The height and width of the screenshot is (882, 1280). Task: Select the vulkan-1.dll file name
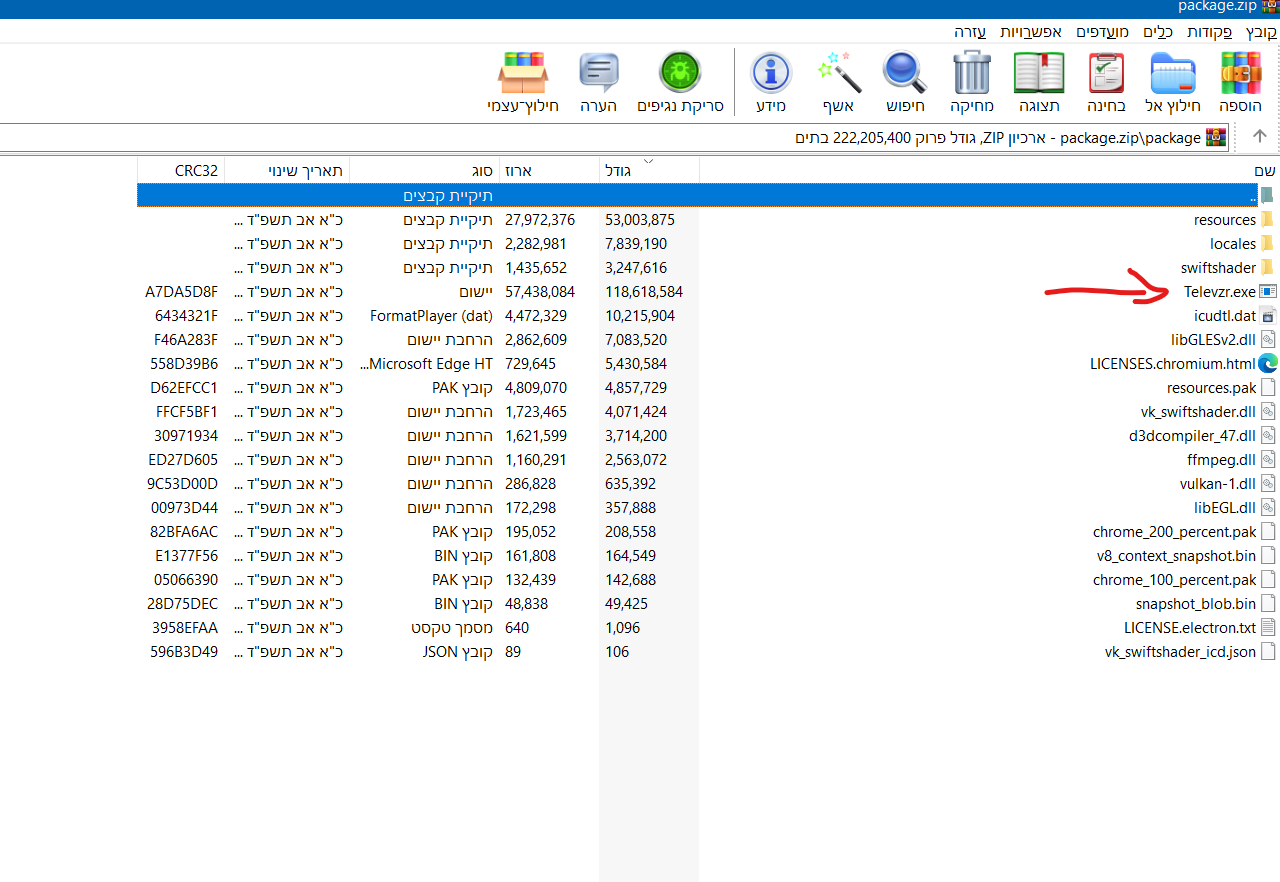[1217, 483]
